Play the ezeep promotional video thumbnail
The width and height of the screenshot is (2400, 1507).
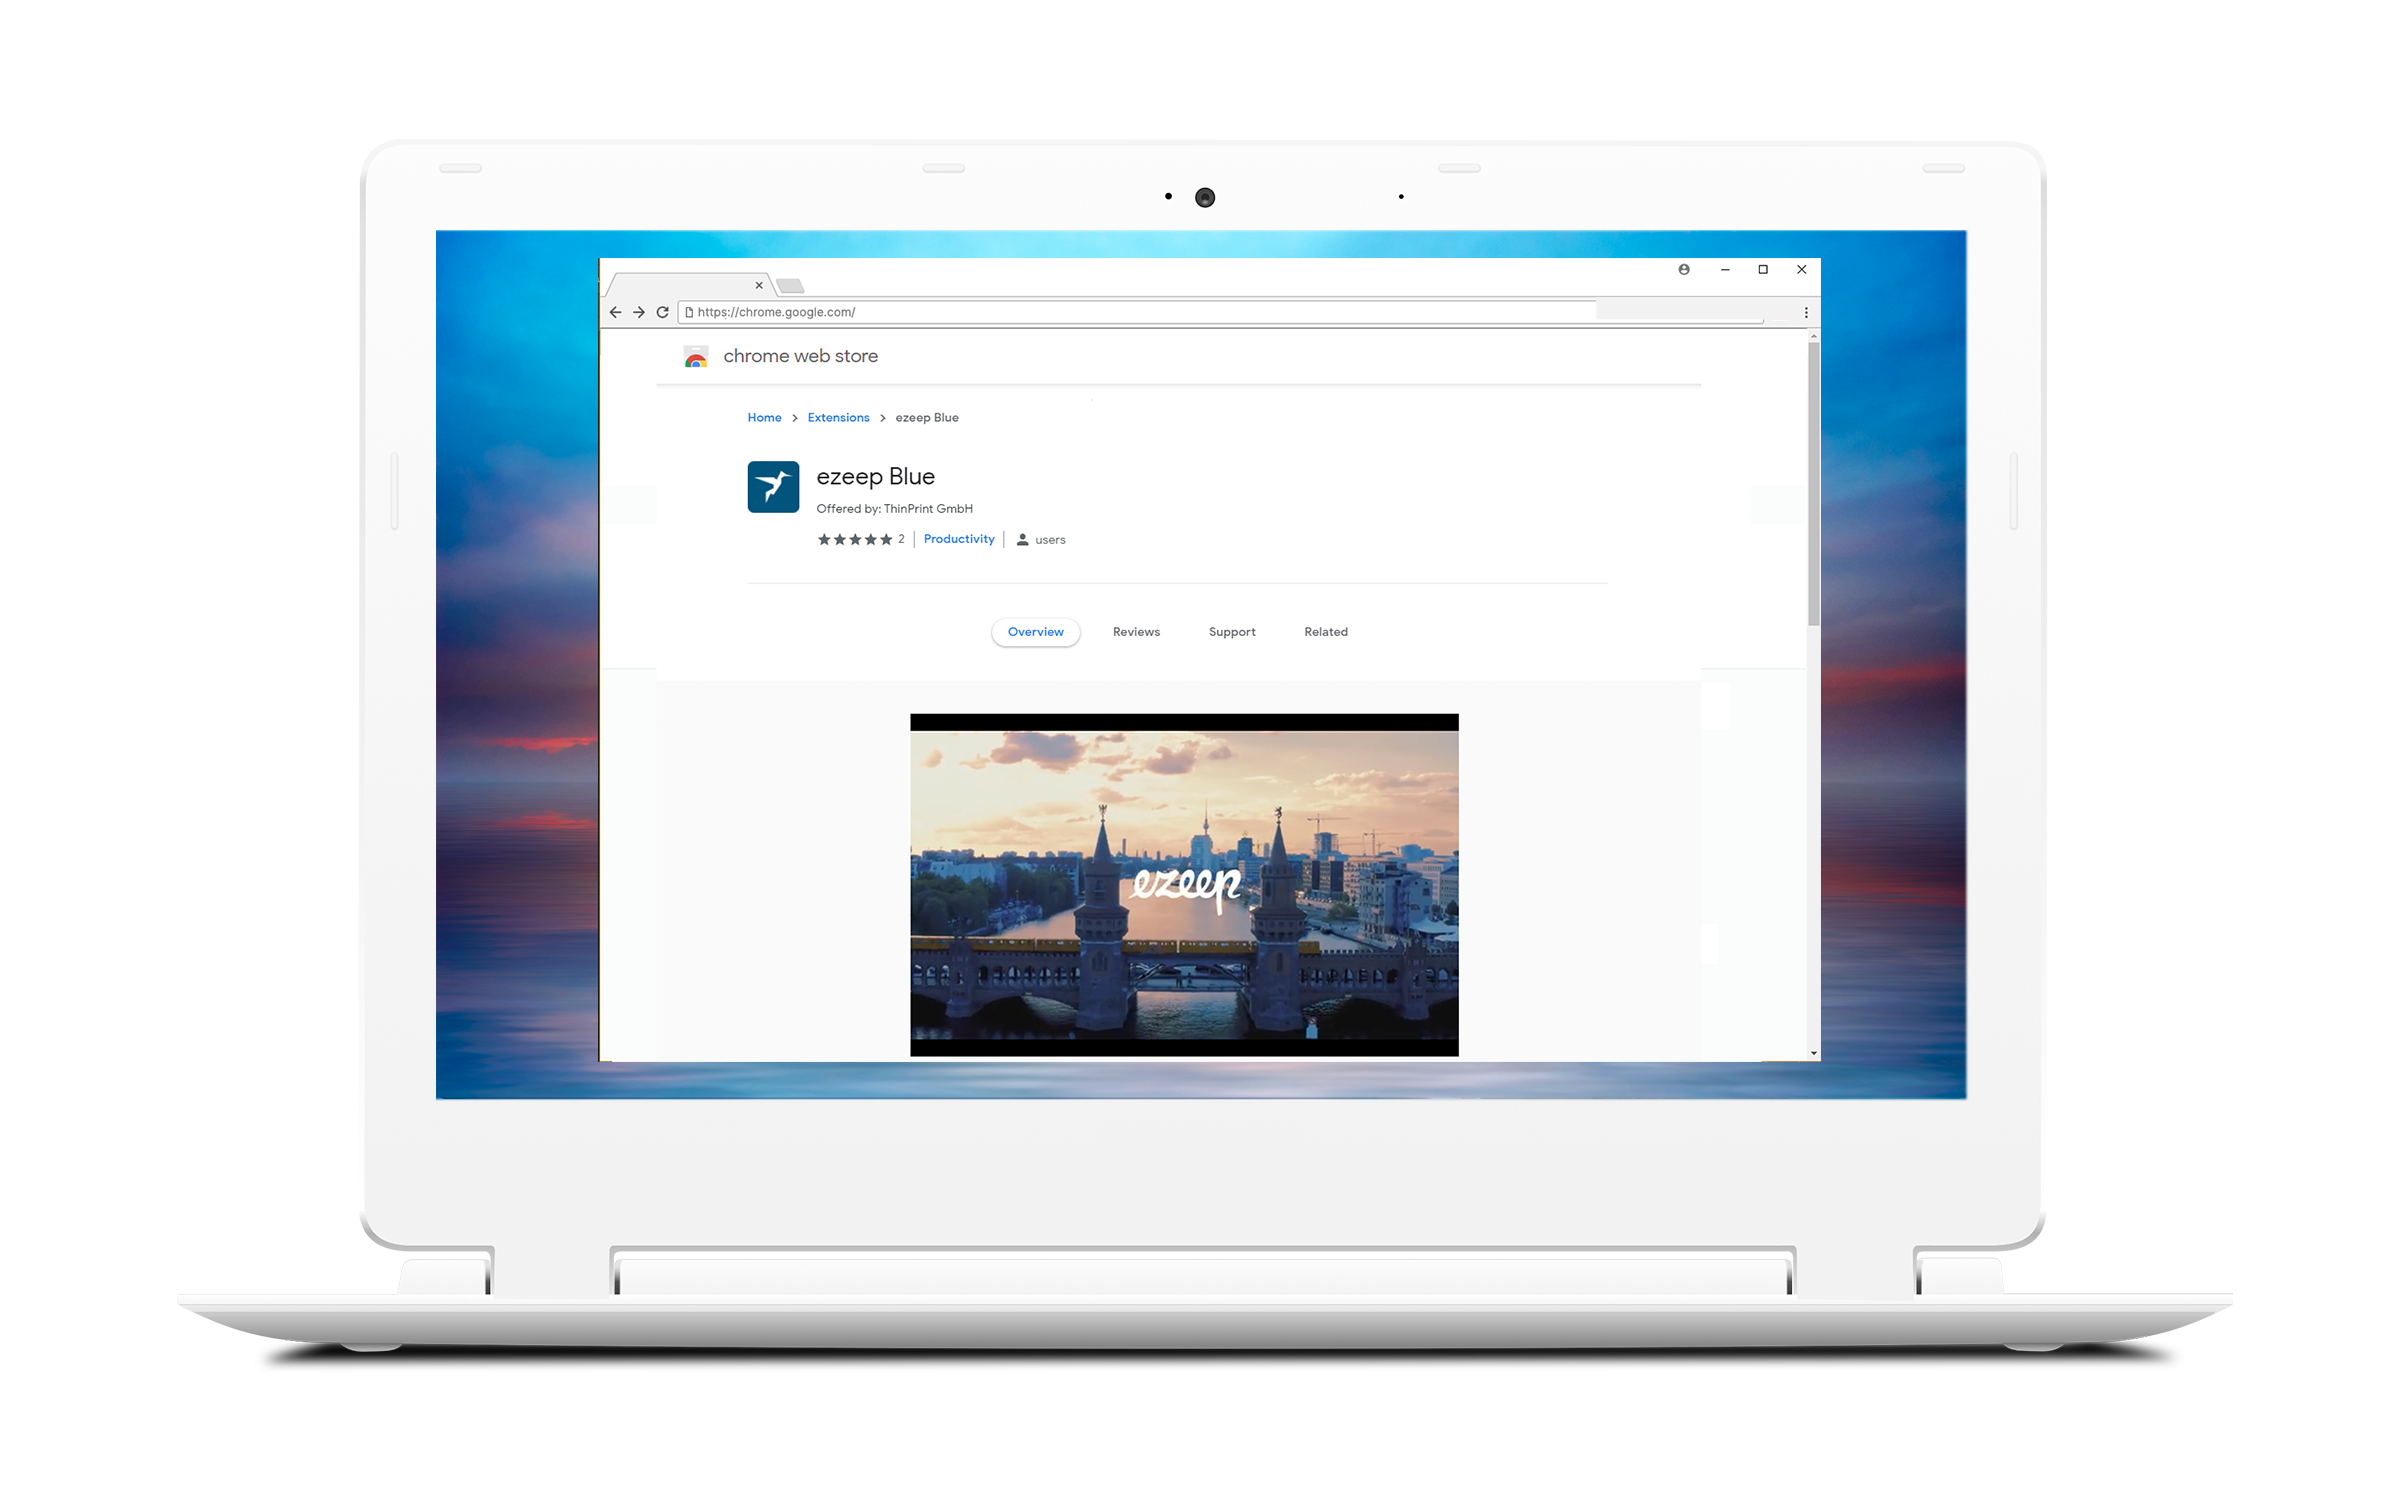tap(1184, 884)
